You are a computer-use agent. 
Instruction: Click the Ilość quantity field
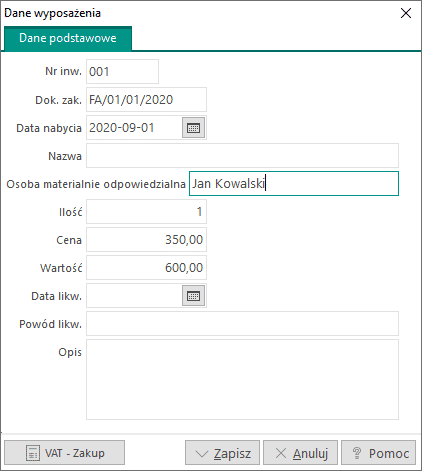[146, 212]
